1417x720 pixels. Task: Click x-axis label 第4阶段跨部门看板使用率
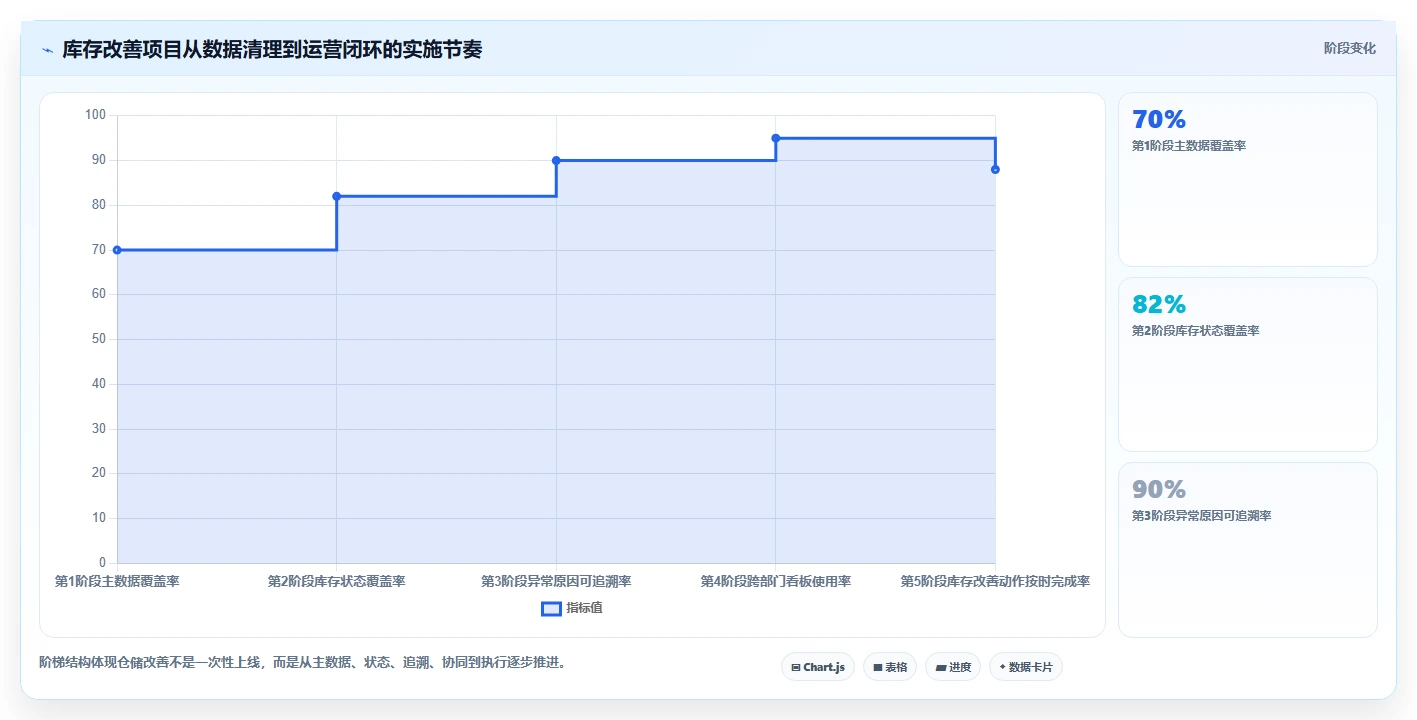775,581
